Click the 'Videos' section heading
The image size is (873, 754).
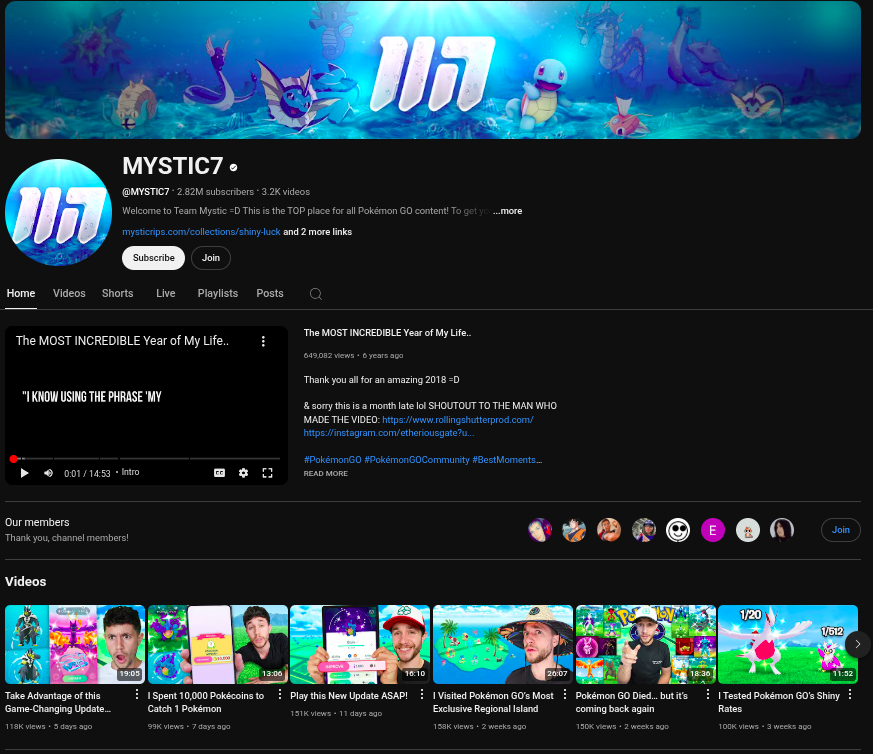[26, 581]
